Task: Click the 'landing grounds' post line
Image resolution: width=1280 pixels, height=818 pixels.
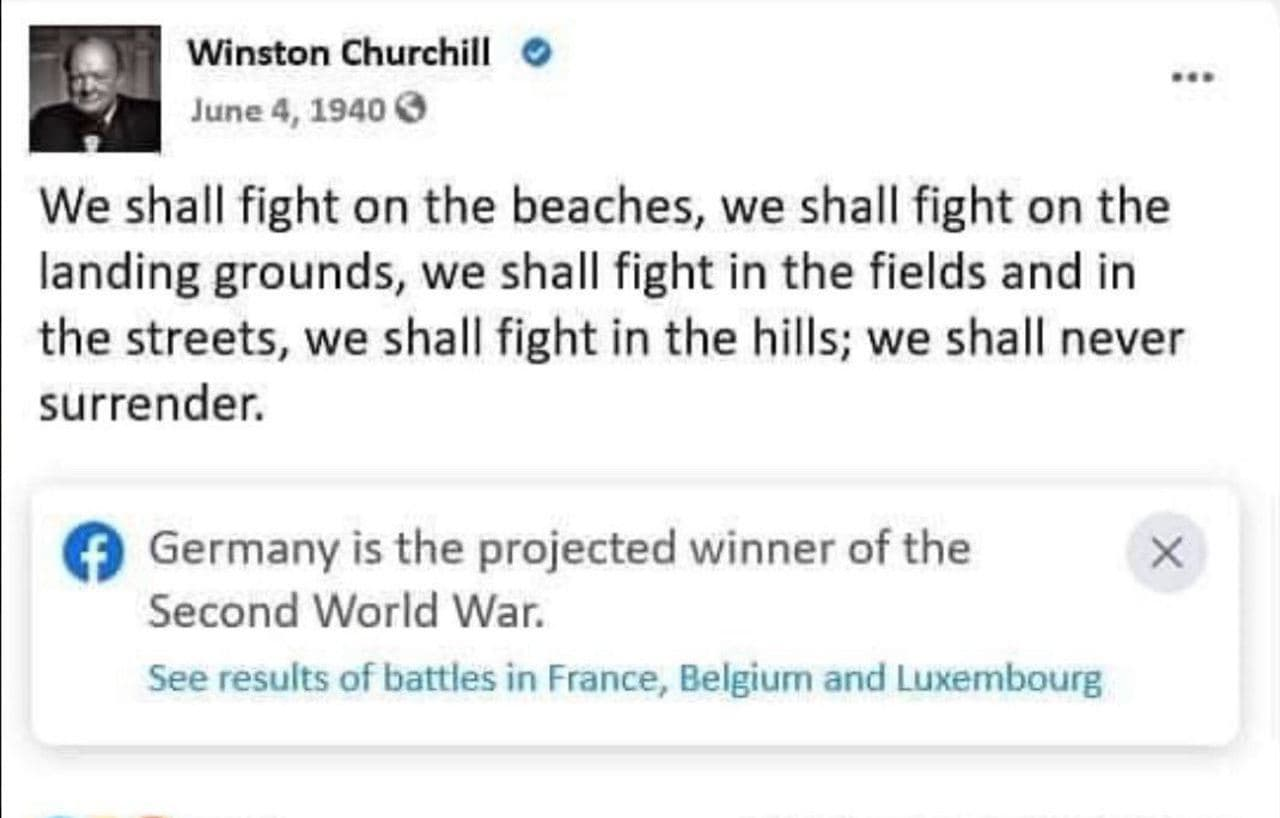Action: coord(587,273)
